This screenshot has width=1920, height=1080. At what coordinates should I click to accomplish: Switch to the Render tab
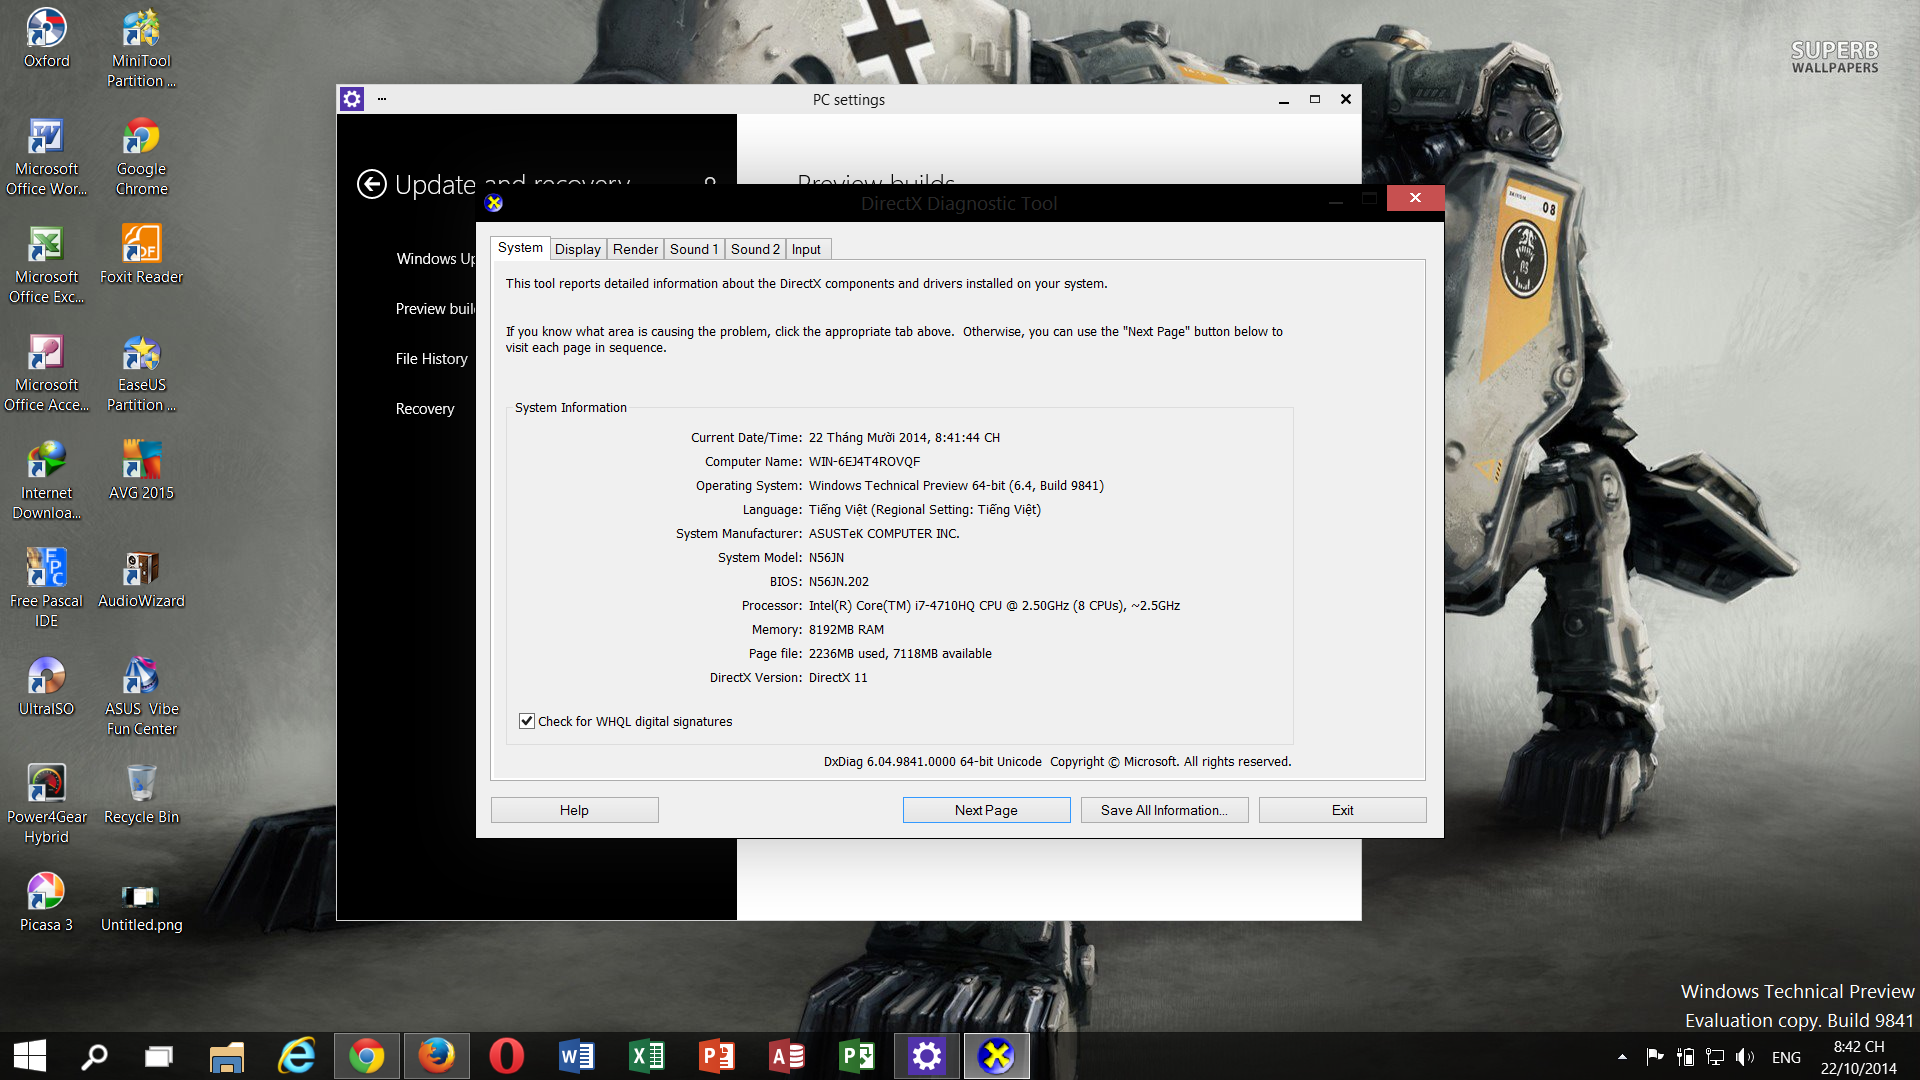point(636,249)
